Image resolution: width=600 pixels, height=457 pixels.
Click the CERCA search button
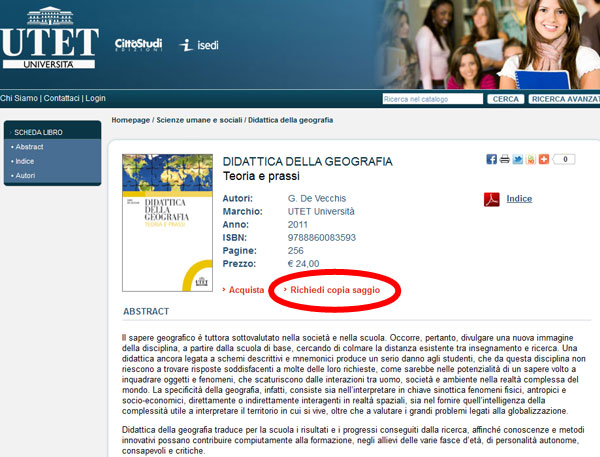[505, 99]
